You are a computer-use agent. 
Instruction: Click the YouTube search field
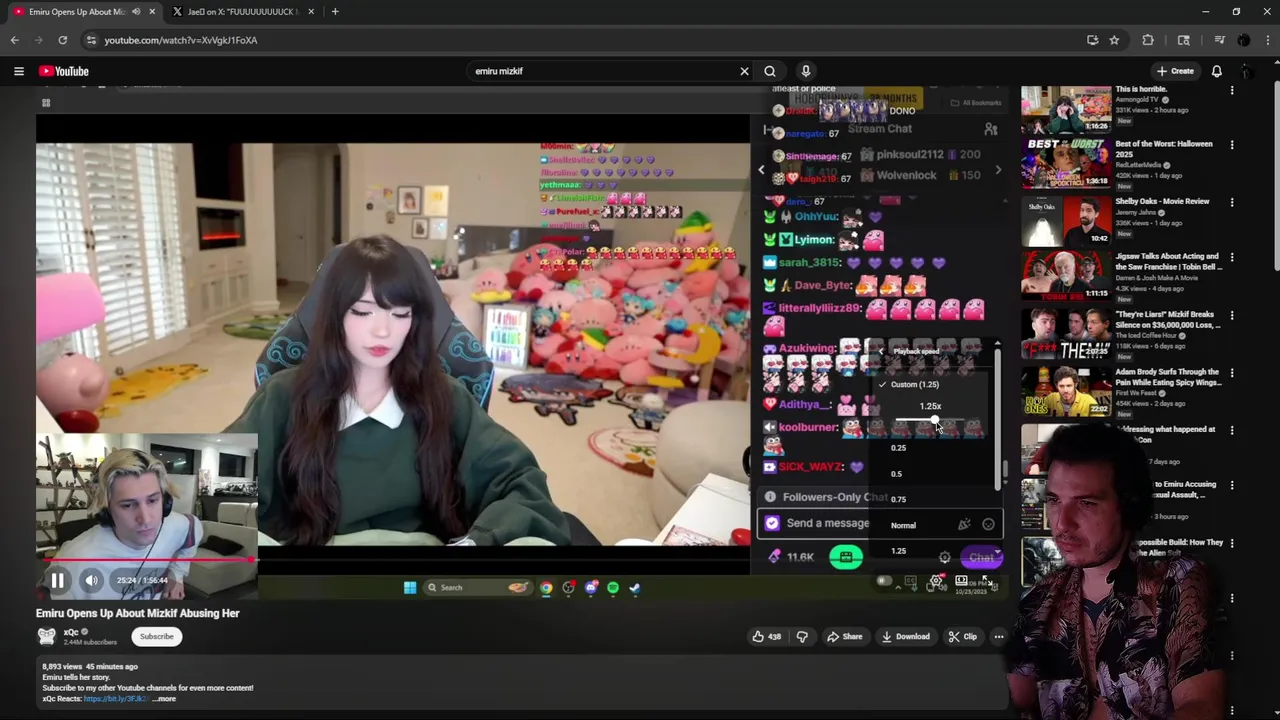click(603, 71)
